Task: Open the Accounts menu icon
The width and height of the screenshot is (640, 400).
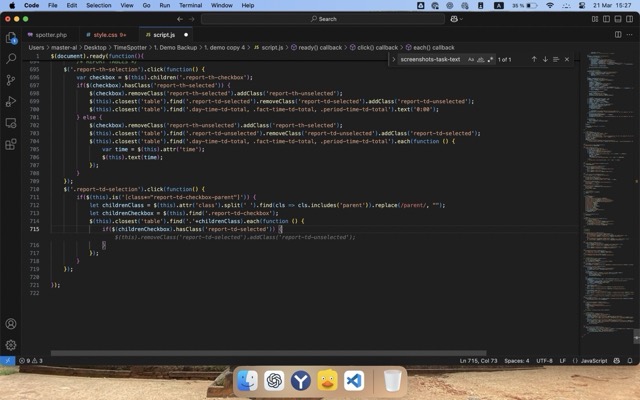Action: (11, 324)
